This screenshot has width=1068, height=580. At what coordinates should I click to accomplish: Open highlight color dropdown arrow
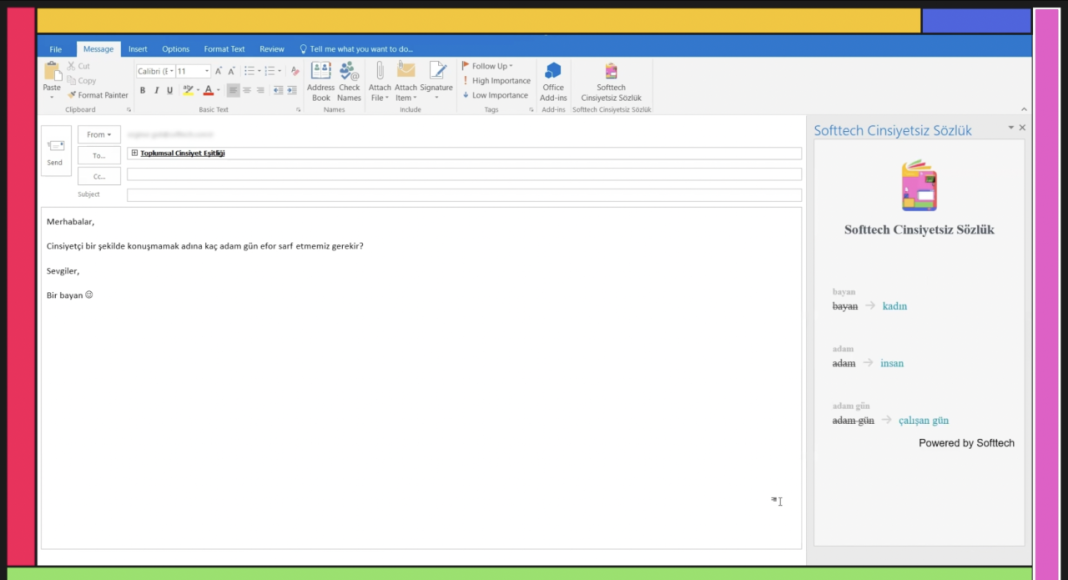198,90
